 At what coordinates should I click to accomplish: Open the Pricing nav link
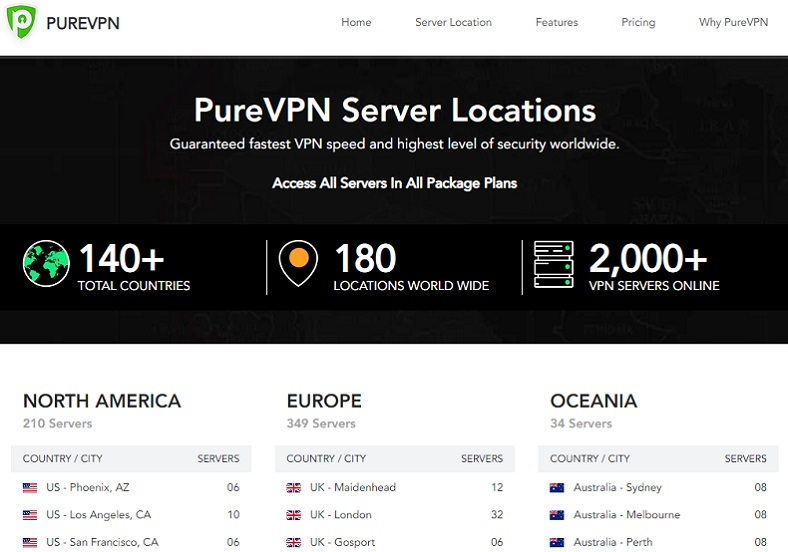638,22
